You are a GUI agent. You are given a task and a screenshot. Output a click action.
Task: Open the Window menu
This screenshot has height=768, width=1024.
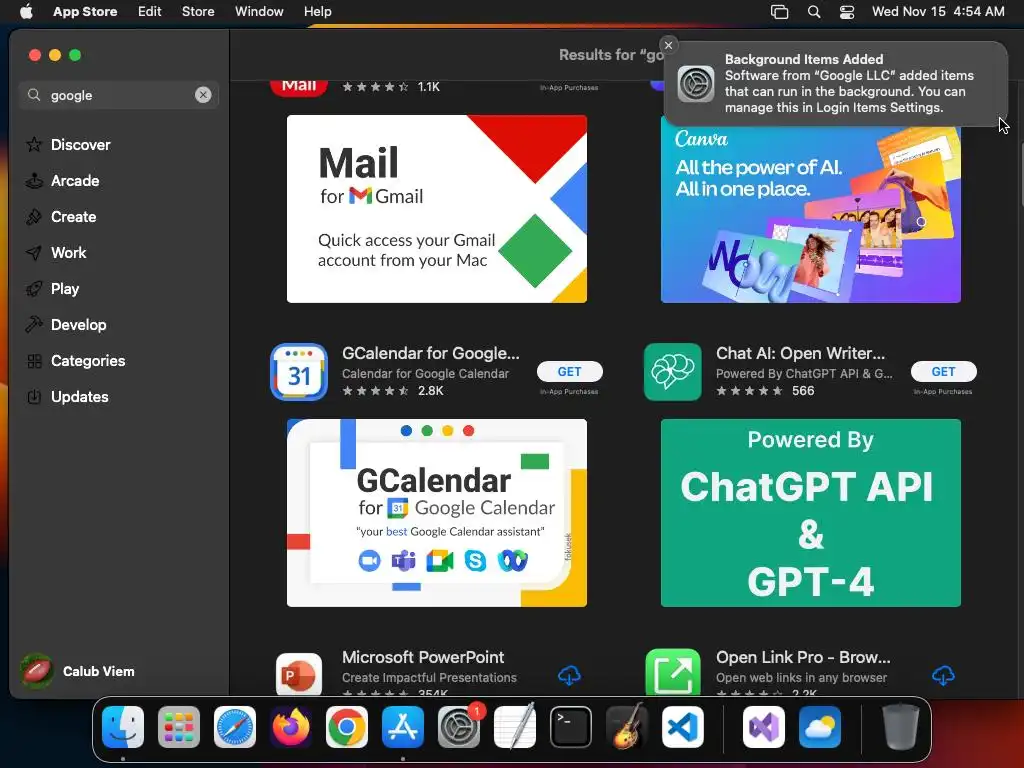point(259,11)
